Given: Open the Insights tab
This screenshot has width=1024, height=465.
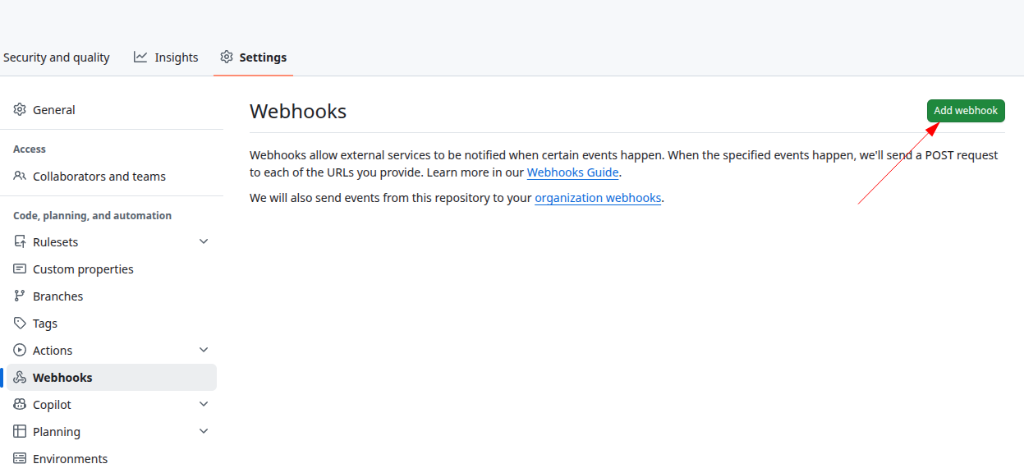Looking at the screenshot, I should tap(166, 57).
